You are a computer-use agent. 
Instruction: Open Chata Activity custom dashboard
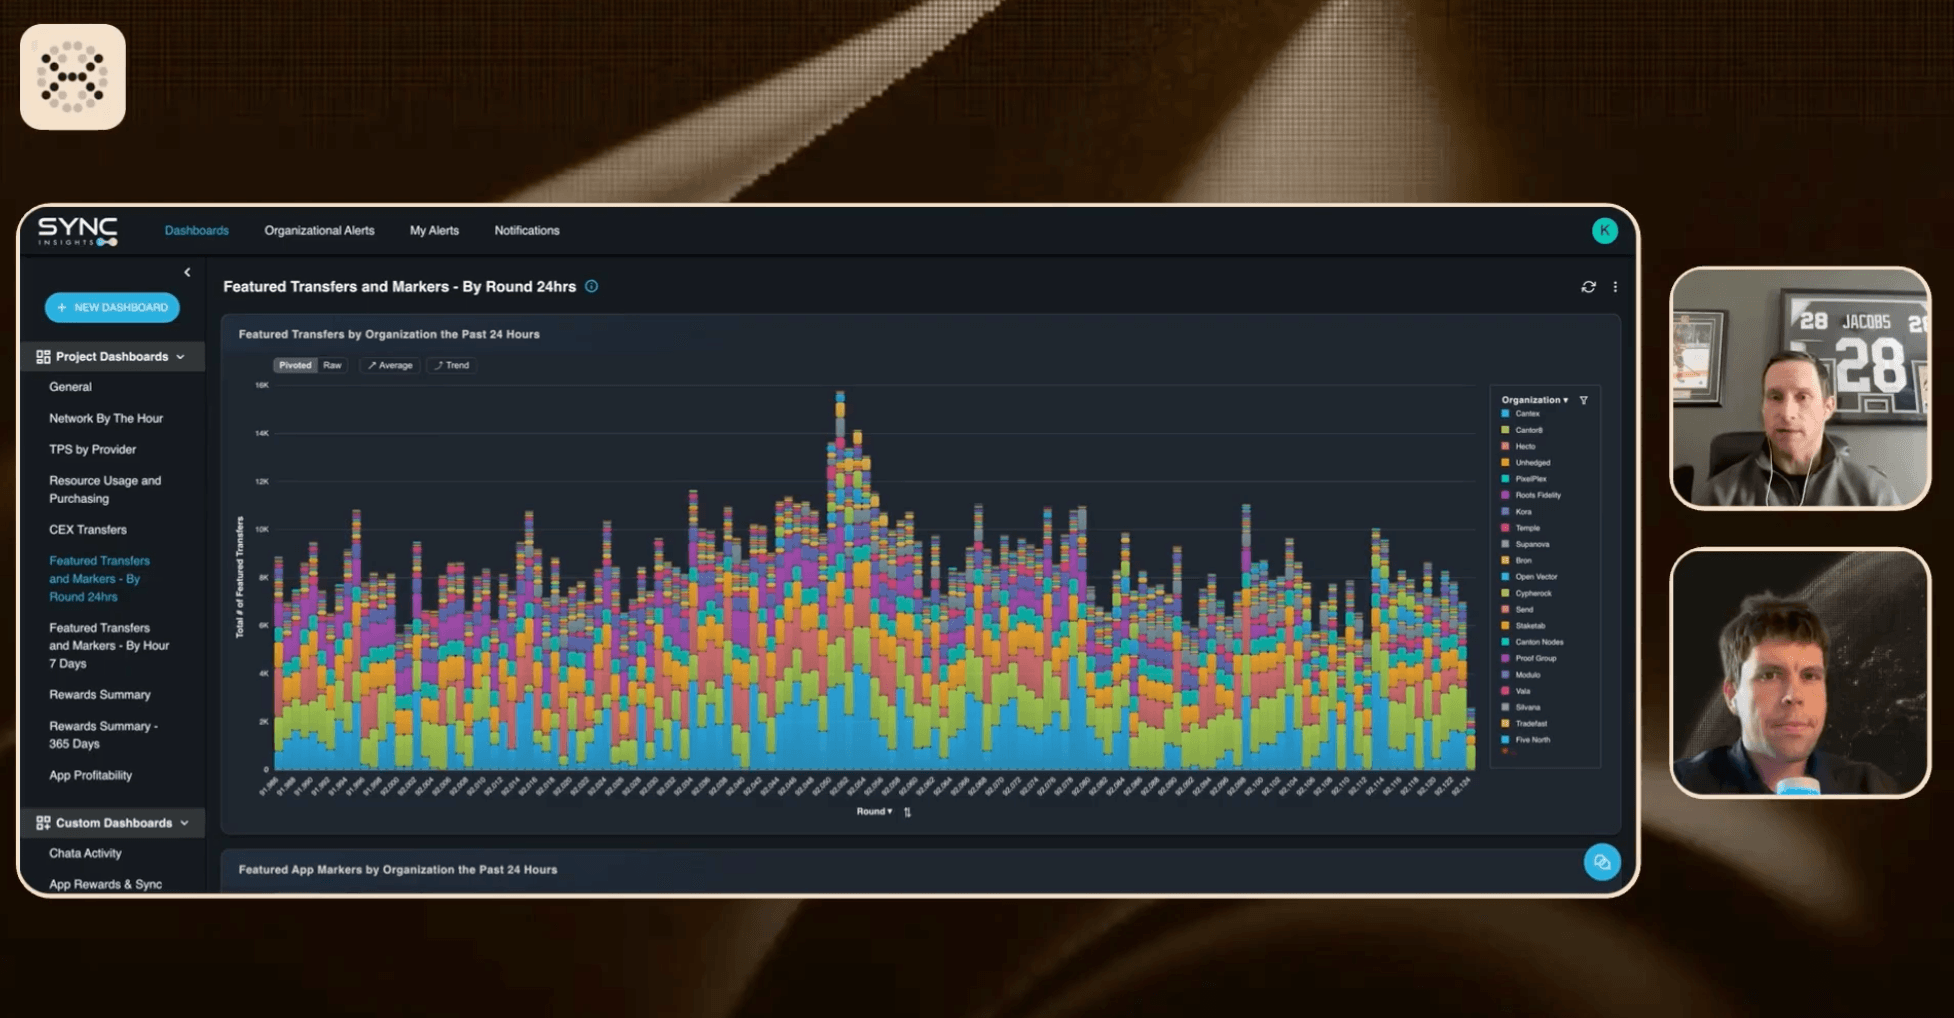[x=85, y=854]
